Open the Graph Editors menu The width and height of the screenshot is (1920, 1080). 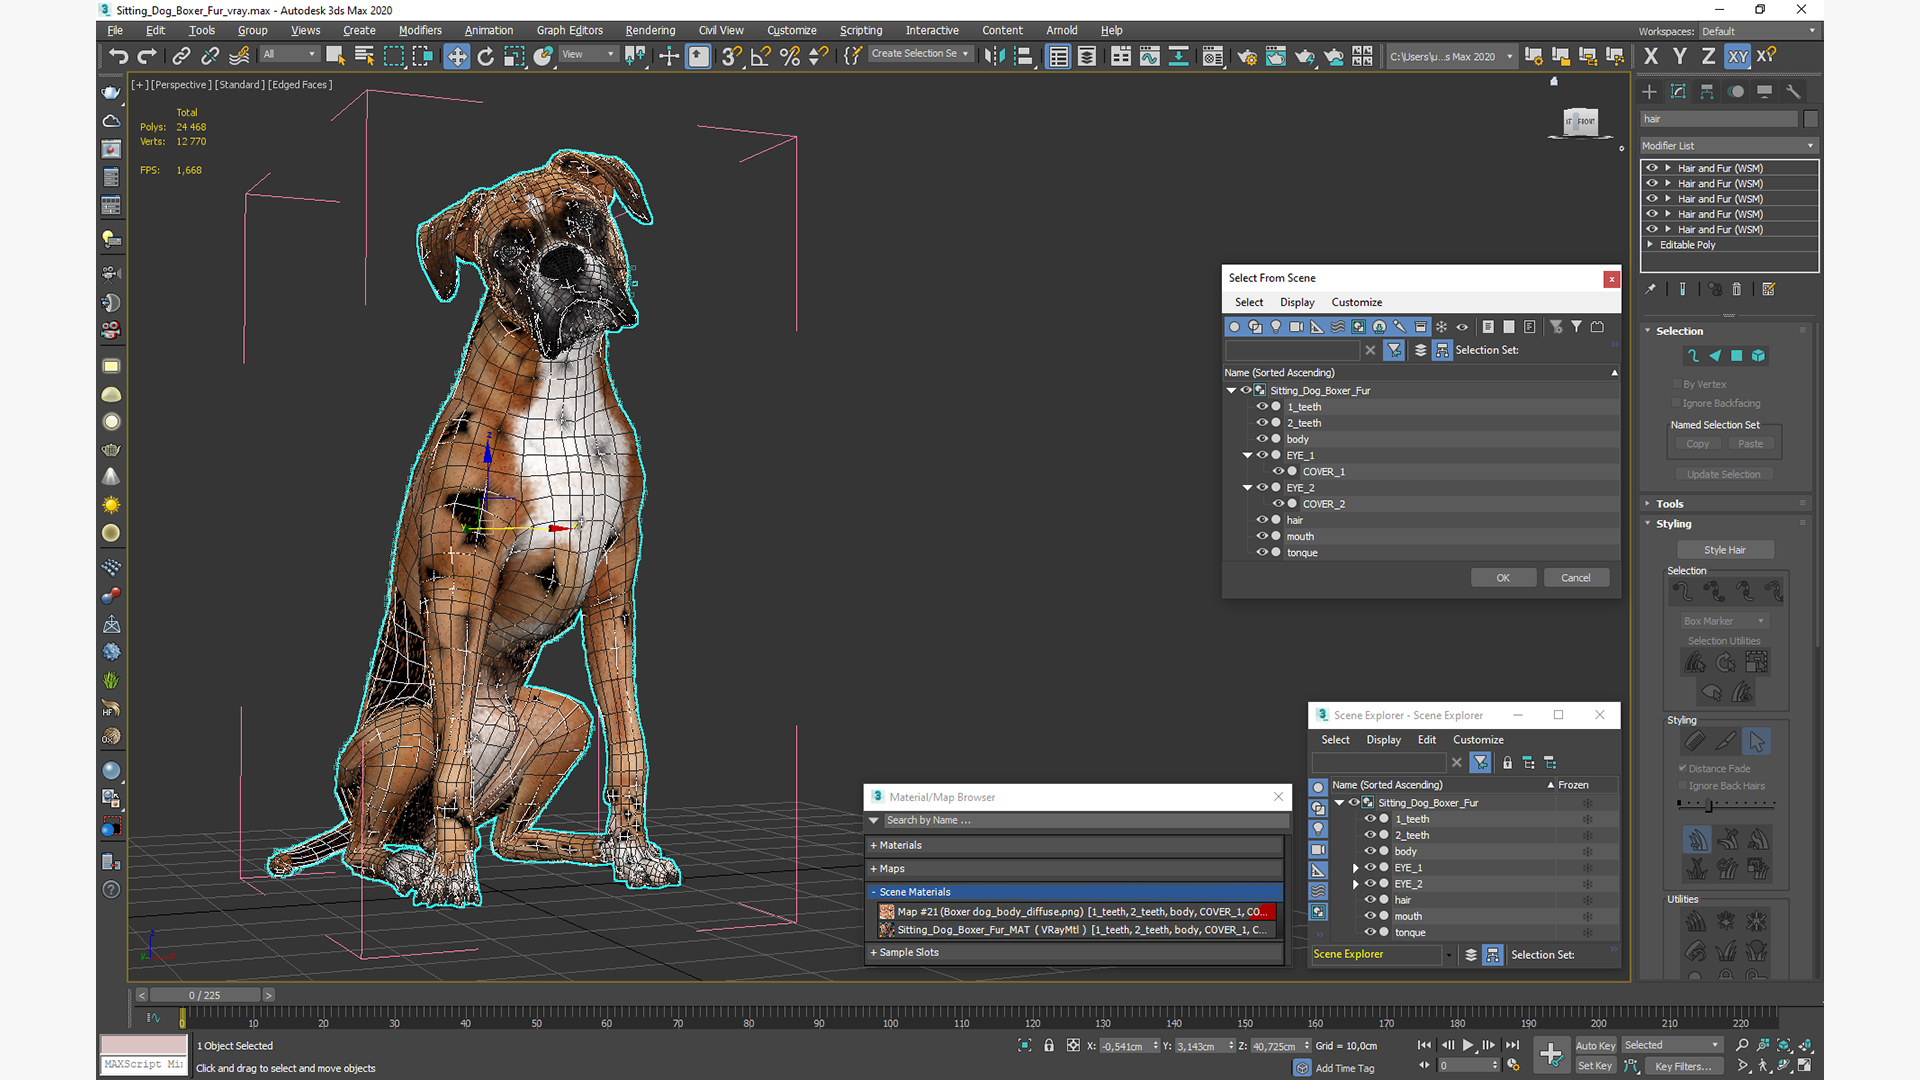(x=570, y=30)
